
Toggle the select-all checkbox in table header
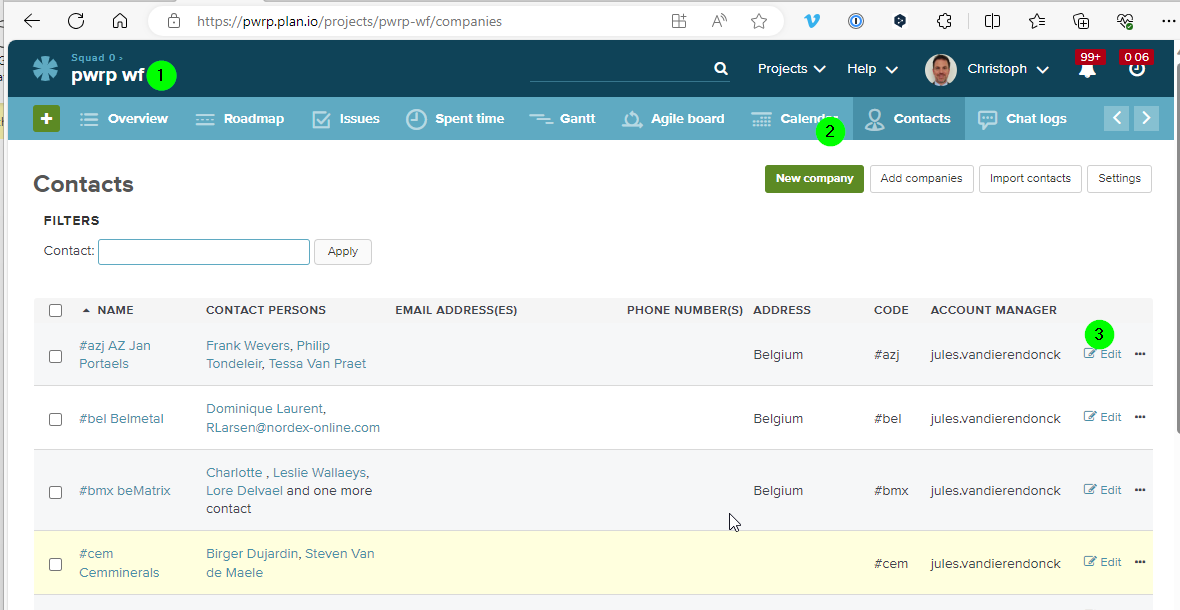pos(56,310)
